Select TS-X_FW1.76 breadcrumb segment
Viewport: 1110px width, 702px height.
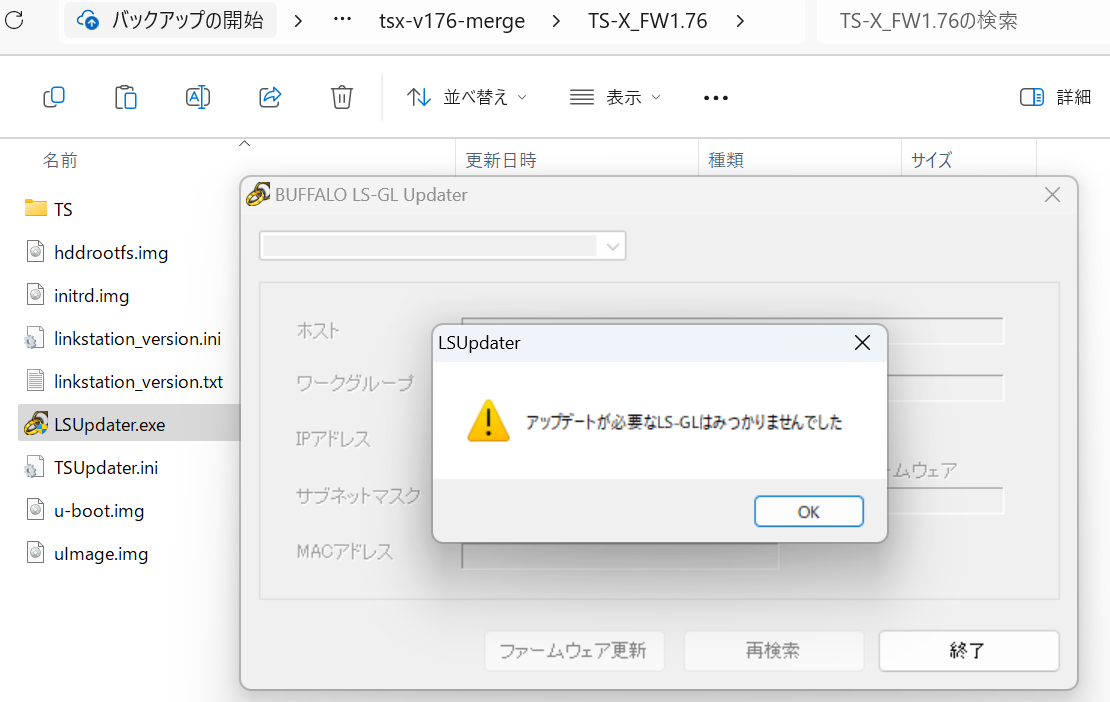tap(647, 21)
